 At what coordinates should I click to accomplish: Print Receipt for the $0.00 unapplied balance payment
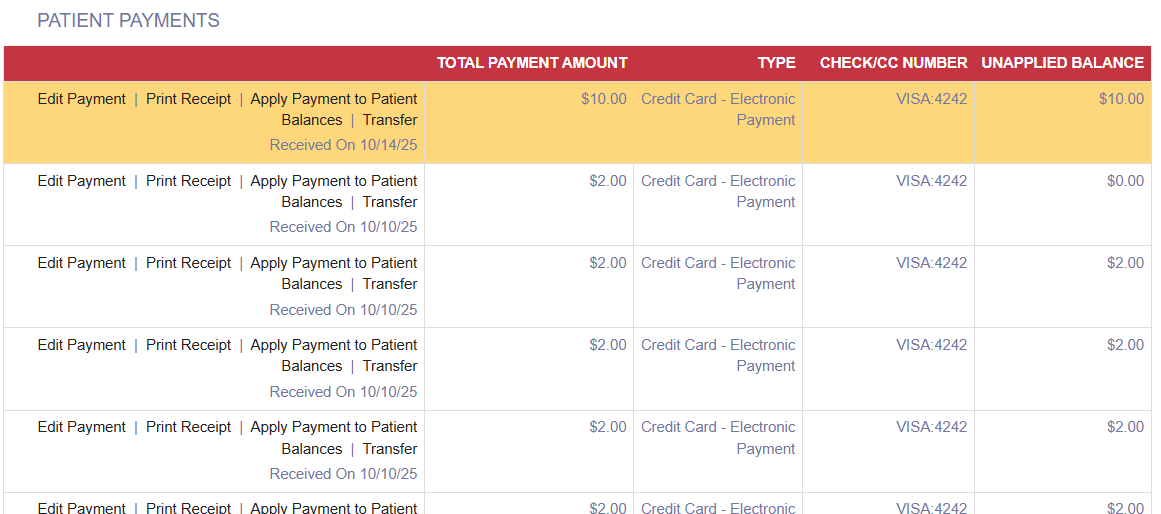(188, 181)
